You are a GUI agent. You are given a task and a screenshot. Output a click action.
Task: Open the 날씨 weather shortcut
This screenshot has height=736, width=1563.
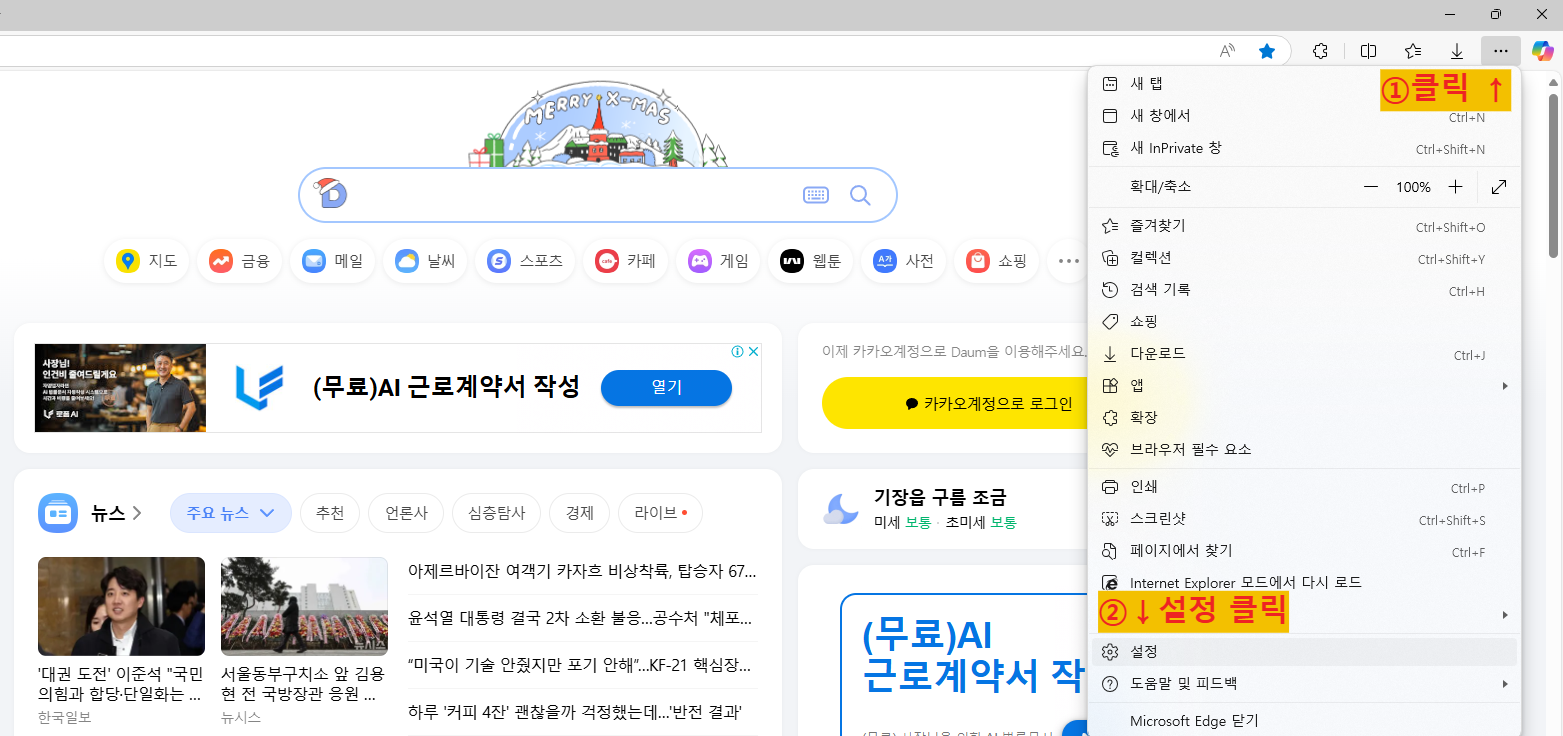(x=425, y=261)
